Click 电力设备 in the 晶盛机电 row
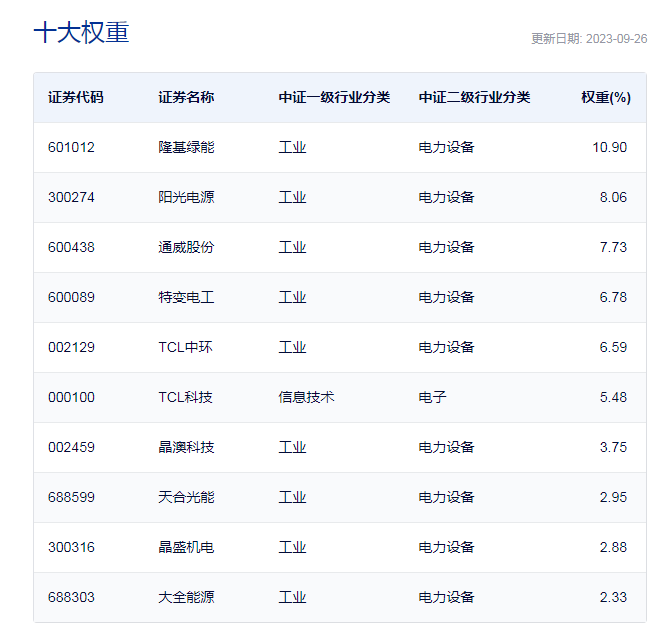 446,547
